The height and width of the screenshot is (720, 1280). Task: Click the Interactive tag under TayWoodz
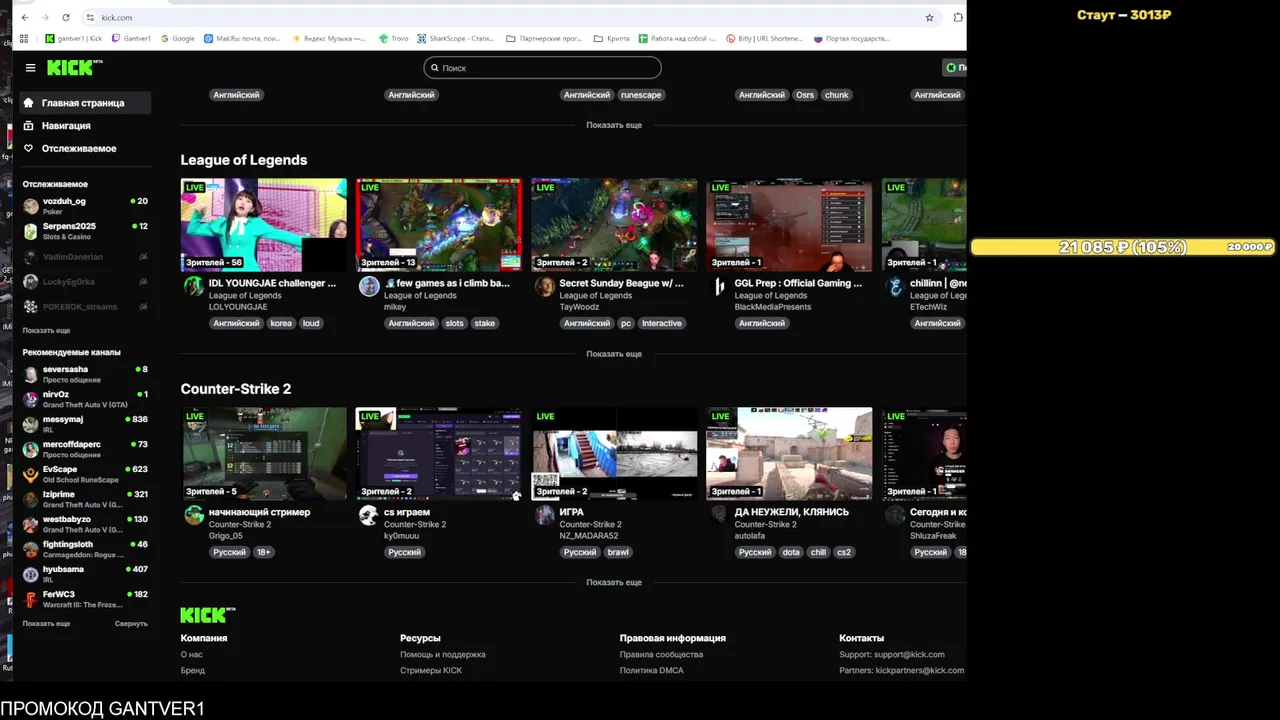pyautogui.click(x=661, y=323)
